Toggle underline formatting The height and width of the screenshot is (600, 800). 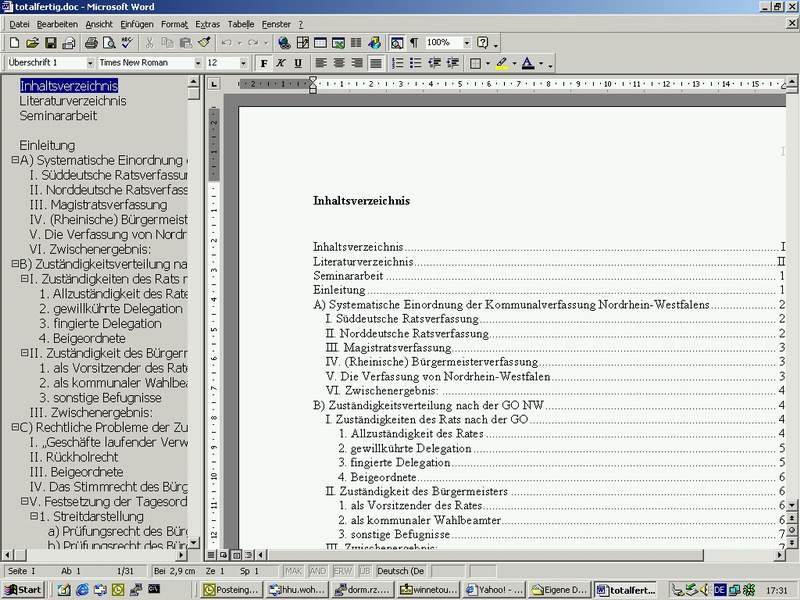click(298, 63)
